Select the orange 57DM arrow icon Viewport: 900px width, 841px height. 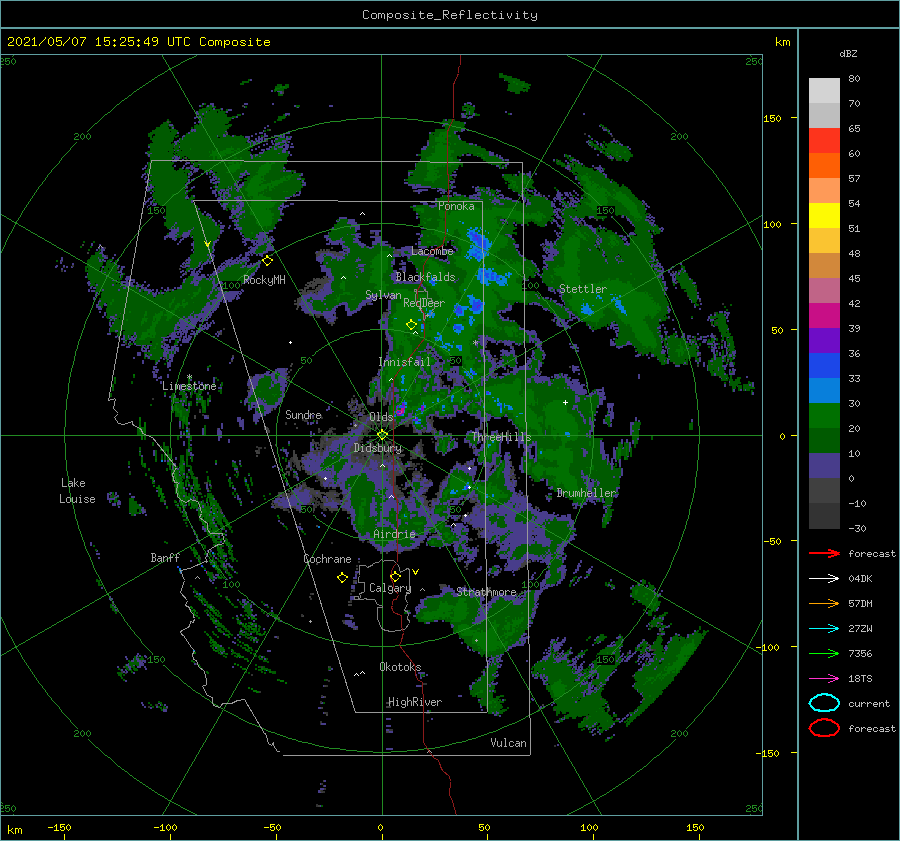824,603
